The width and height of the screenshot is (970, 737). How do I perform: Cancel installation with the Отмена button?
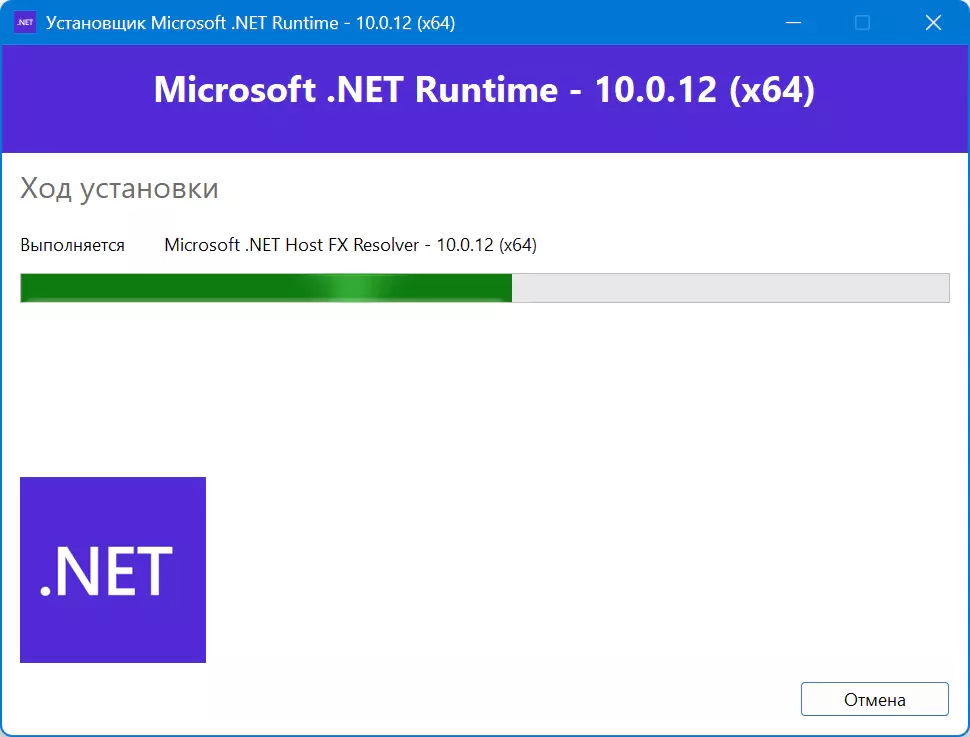(874, 699)
